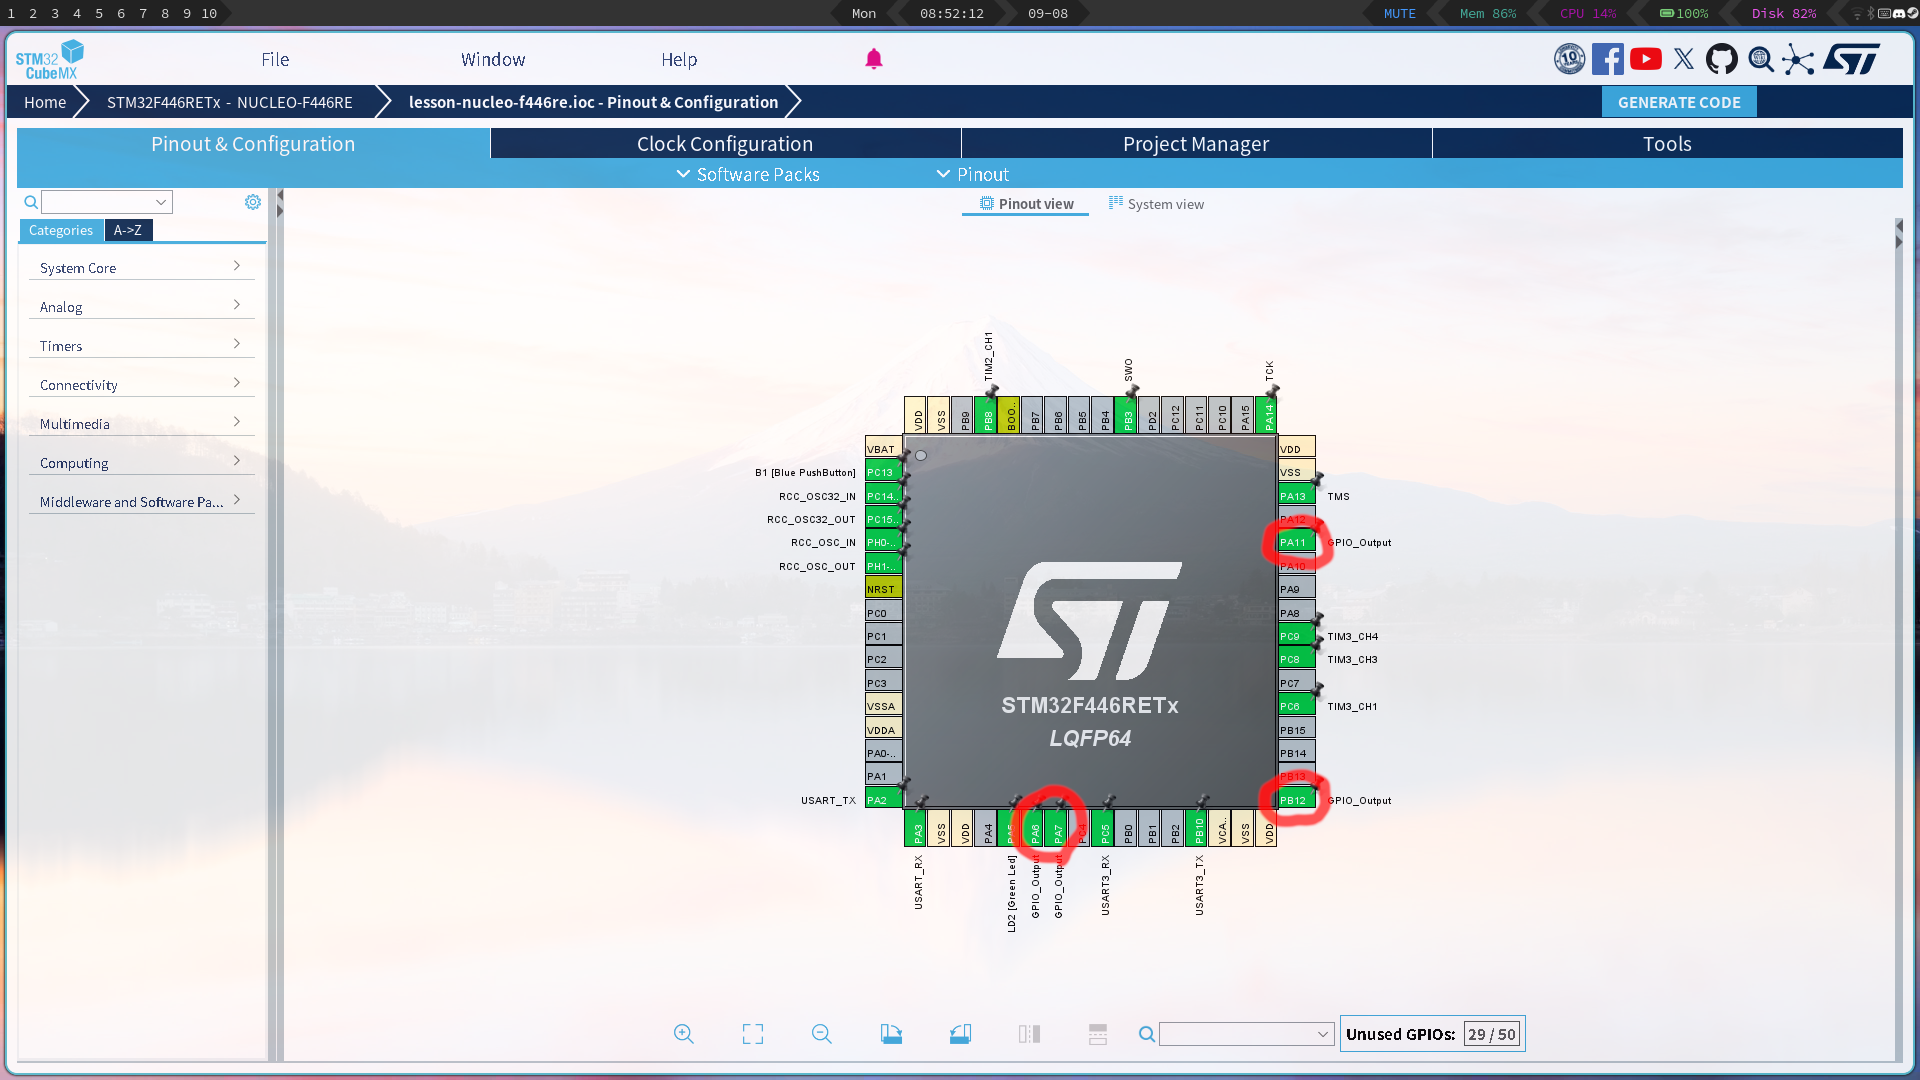Click the settings gear above categories
This screenshot has width=1920, height=1080.
(x=253, y=202)
